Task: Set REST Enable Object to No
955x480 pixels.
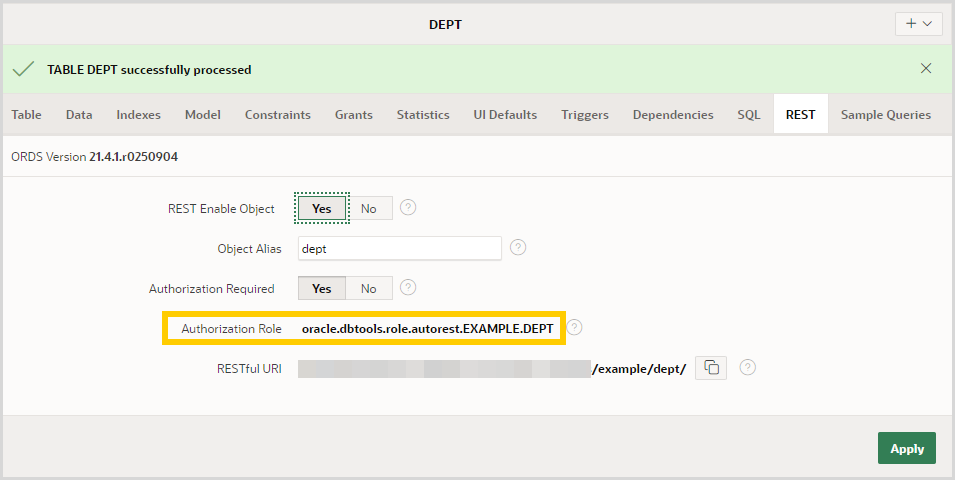Action: pos(368,208)
